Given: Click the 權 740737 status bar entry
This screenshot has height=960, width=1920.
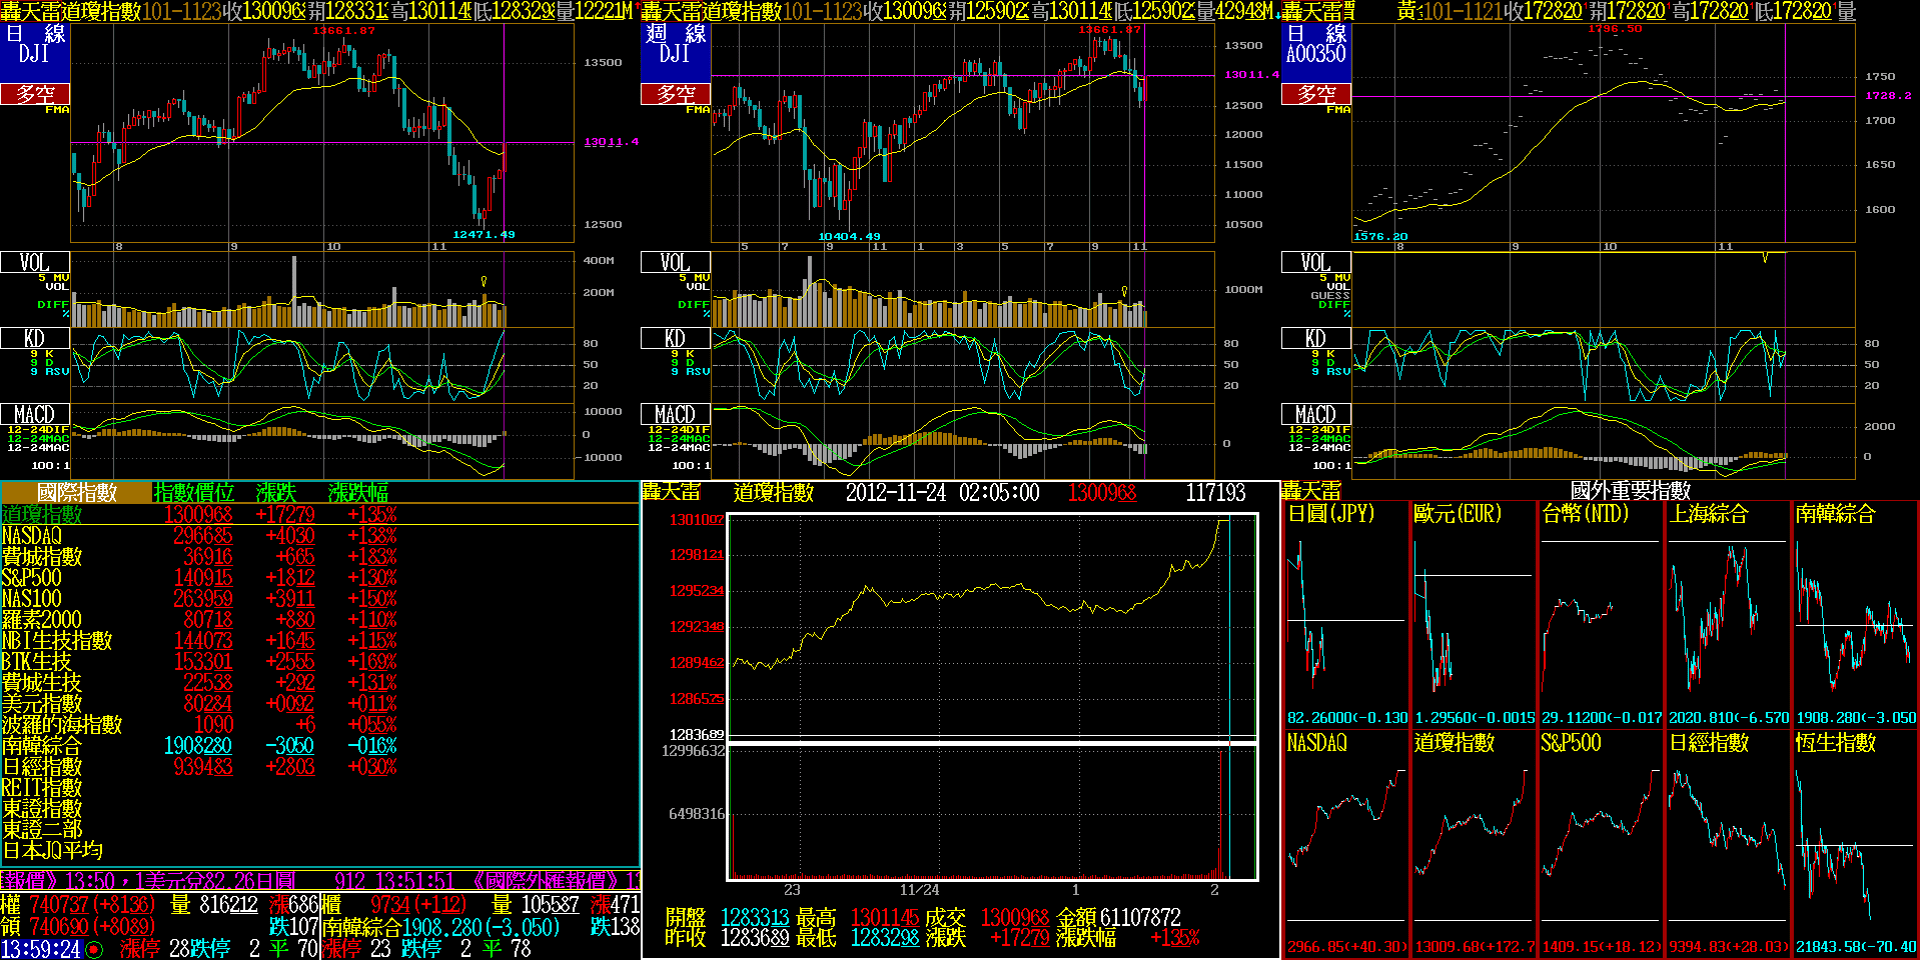Looking at the screenshot, I should [x=78, y=904].
